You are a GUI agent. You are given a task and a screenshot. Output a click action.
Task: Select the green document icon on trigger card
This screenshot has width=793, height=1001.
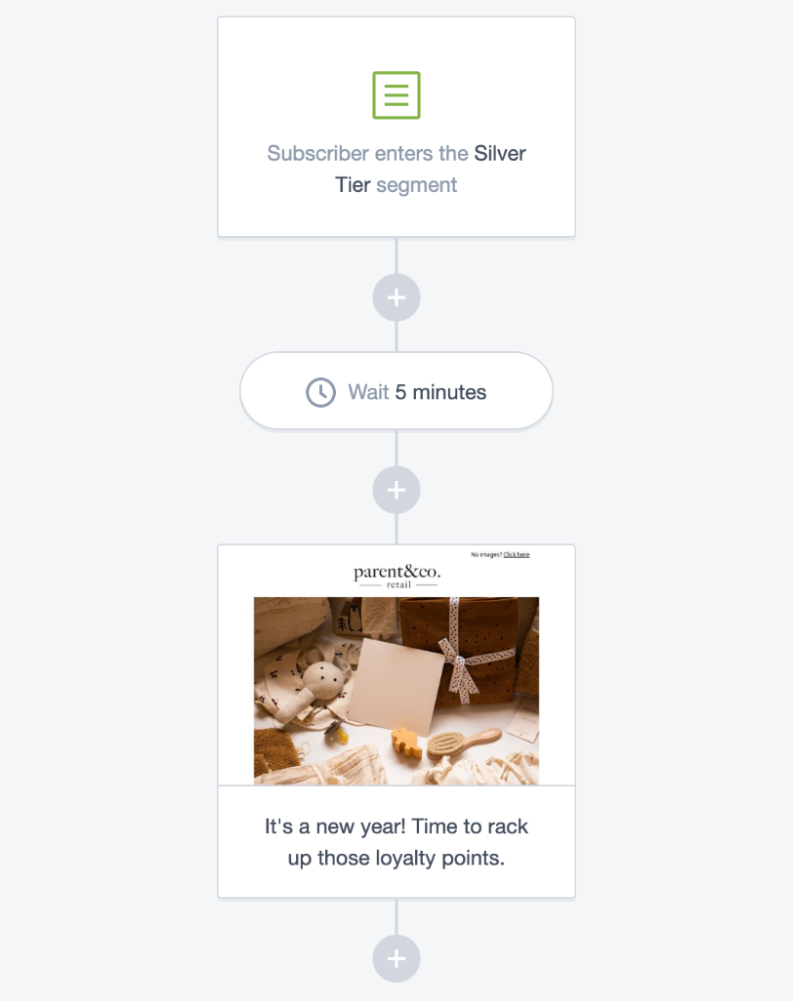[396, 95]
